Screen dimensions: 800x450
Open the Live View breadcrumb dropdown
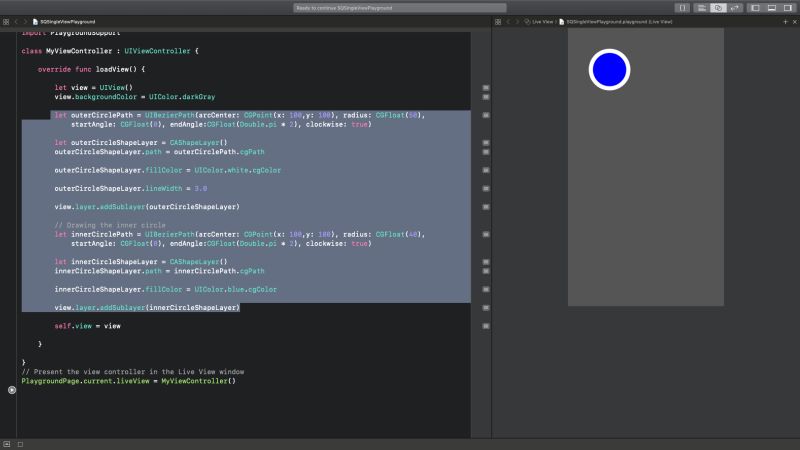tap(539, 22)
